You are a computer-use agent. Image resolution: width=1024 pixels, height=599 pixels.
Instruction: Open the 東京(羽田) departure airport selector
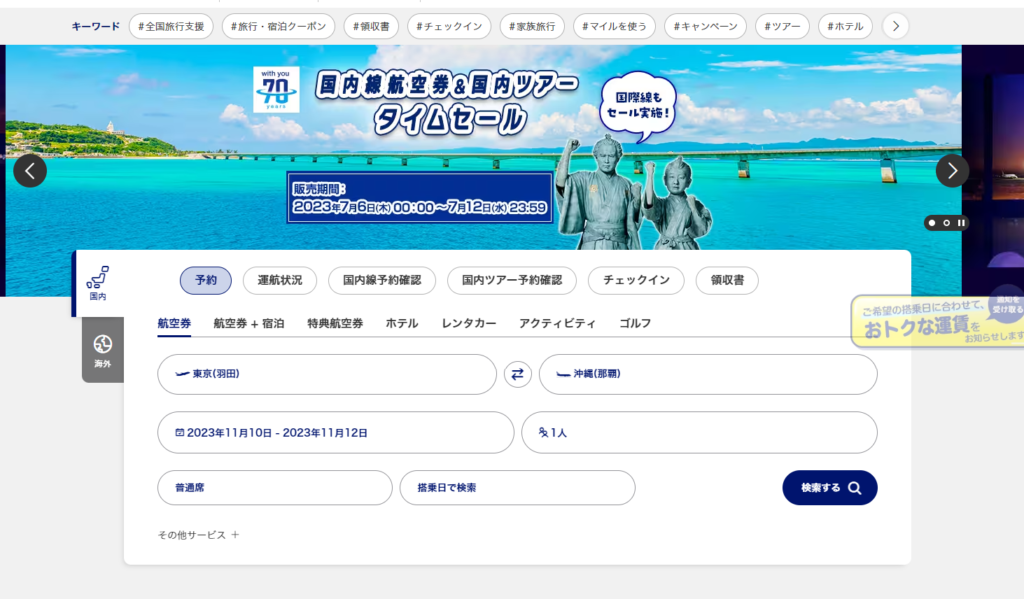coord(327,374)
